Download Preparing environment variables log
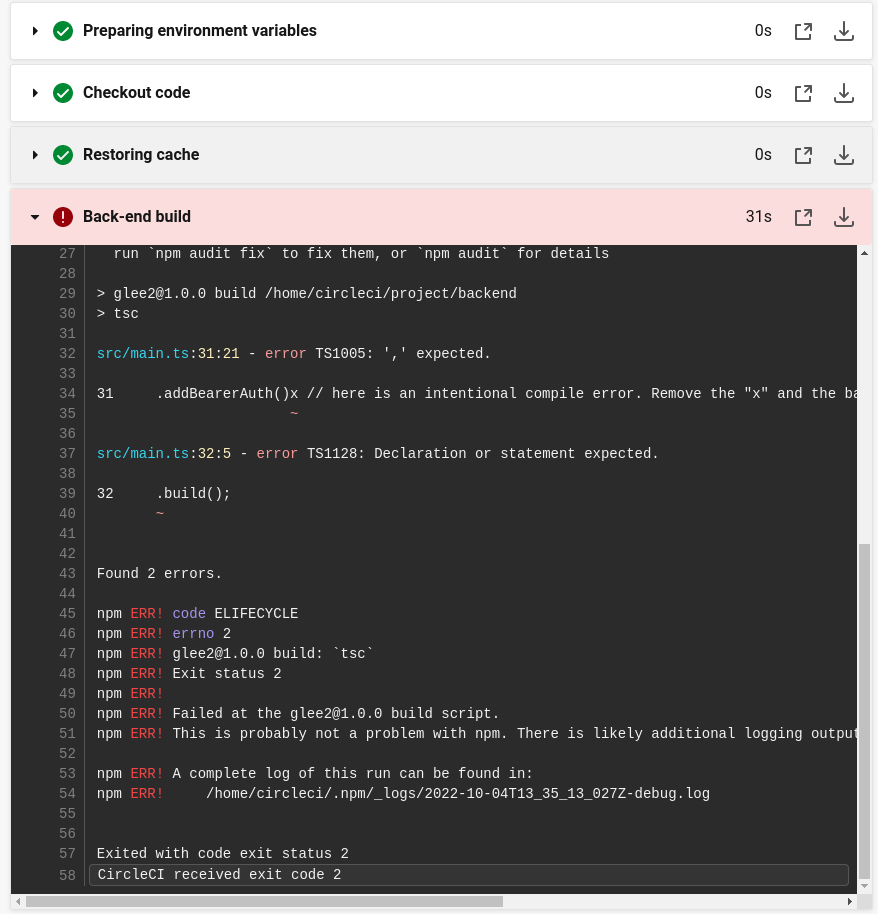The image size is (878, 914). [844, 31]
